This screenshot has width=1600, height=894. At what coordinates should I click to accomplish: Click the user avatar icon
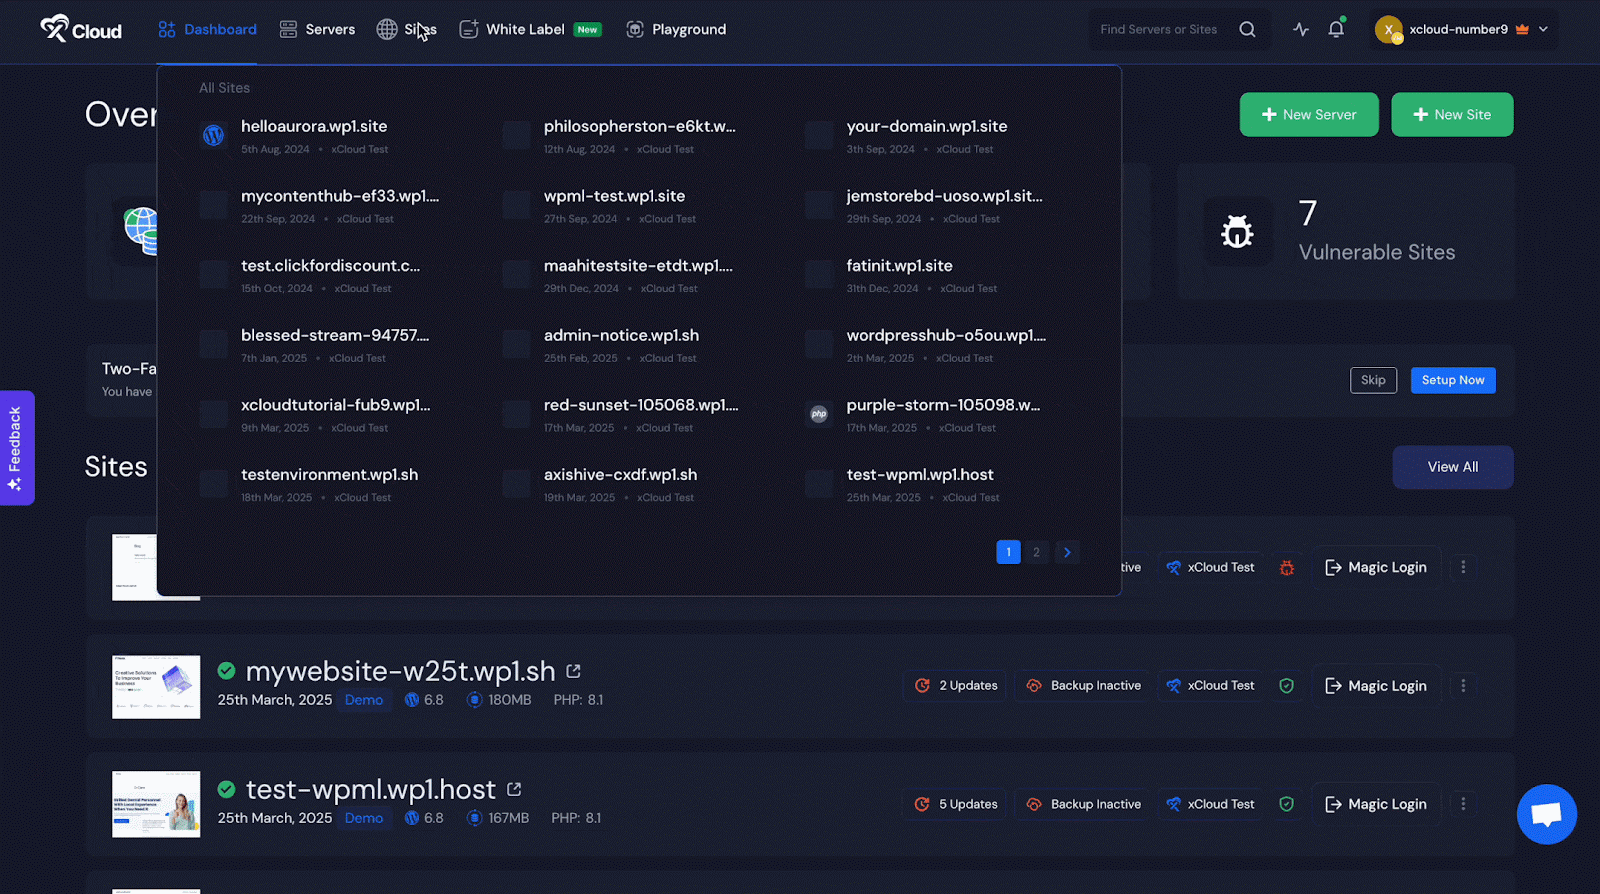[1388, 29]
